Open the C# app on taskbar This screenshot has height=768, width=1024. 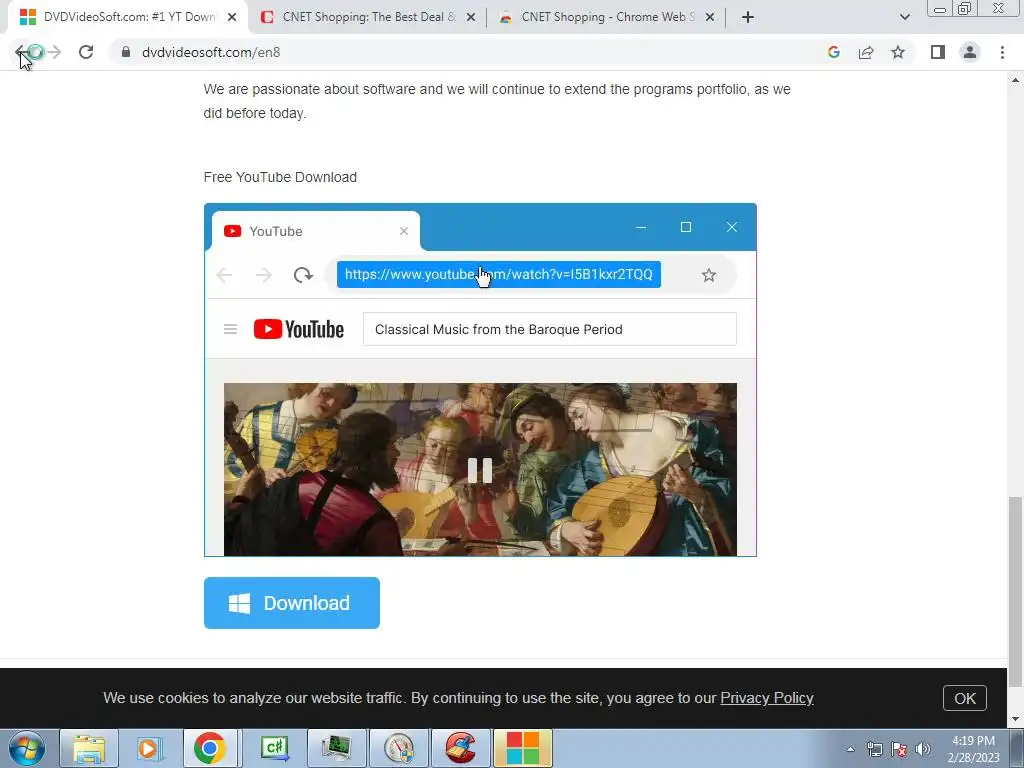[x=275, y=748]
